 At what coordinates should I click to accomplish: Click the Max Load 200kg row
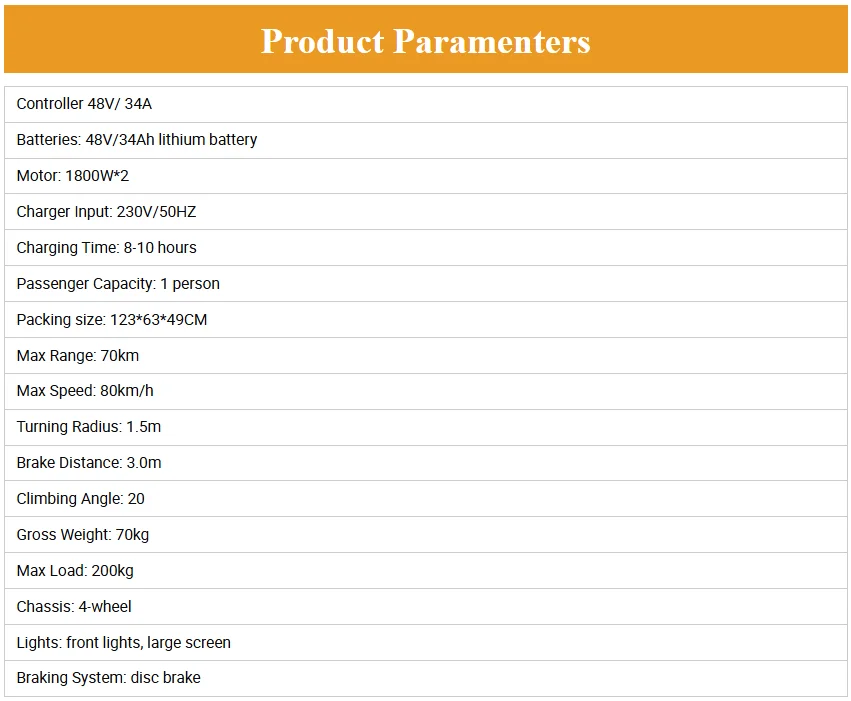click(x=426, y=571)
